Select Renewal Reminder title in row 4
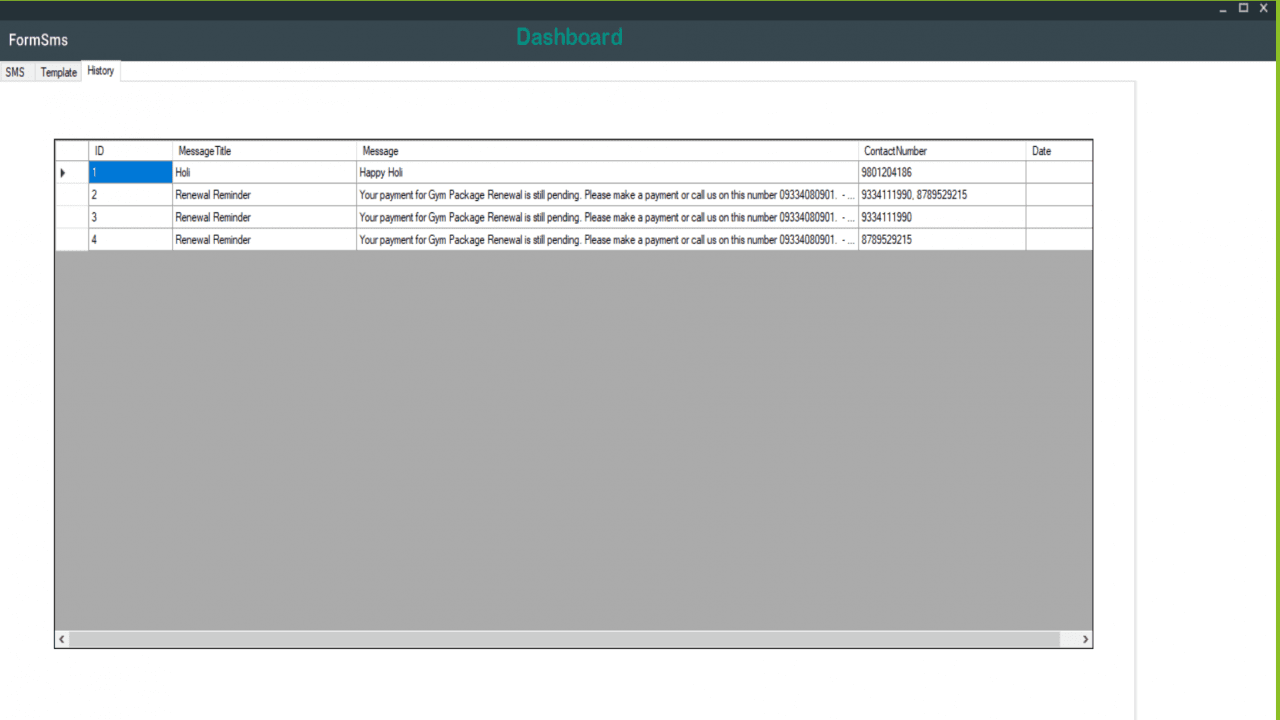Viewport: 1280px width, 720px height. point(264,240)
